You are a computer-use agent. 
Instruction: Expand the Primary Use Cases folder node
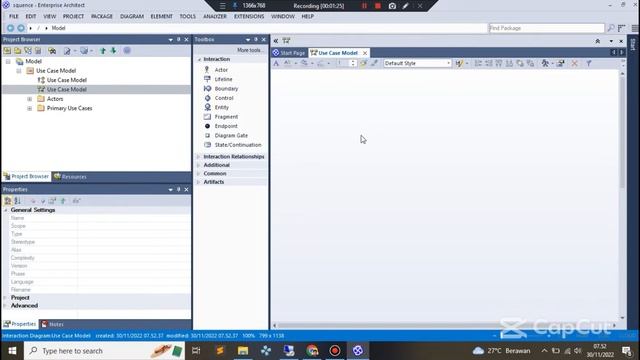[x=29, y=108]
